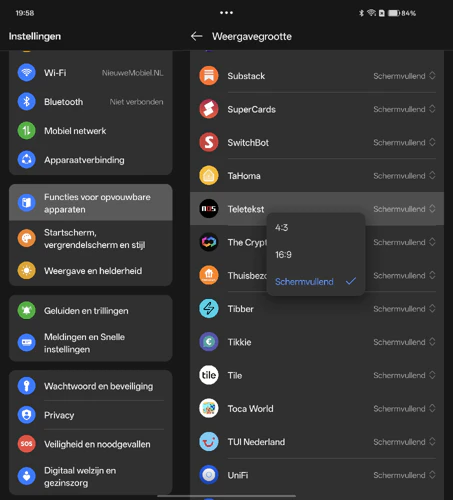Open Apparaatverbinding settings
The height and width of the screenshot is (500, 453).
84,160
